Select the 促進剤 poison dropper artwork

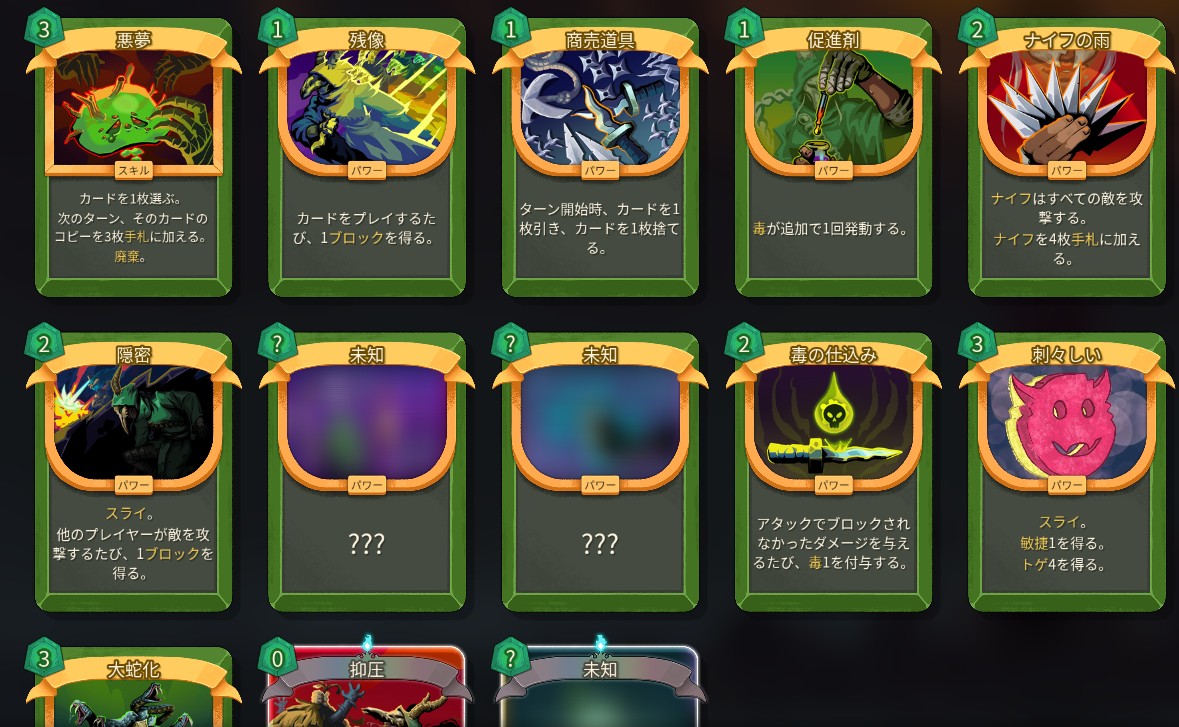pos(833,109)
